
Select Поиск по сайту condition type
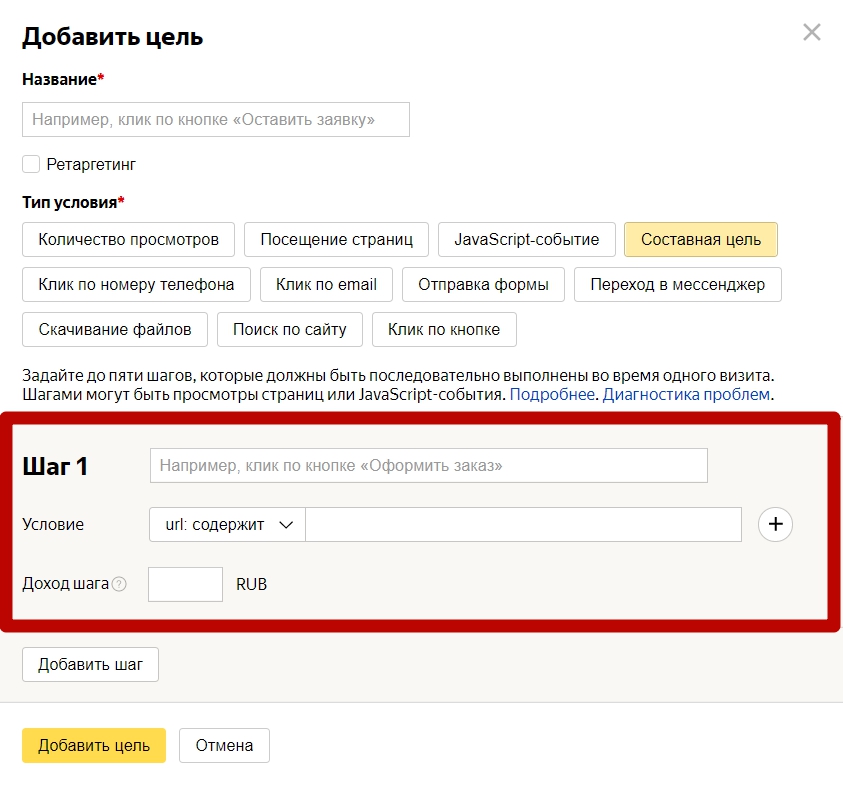point(289,329)
